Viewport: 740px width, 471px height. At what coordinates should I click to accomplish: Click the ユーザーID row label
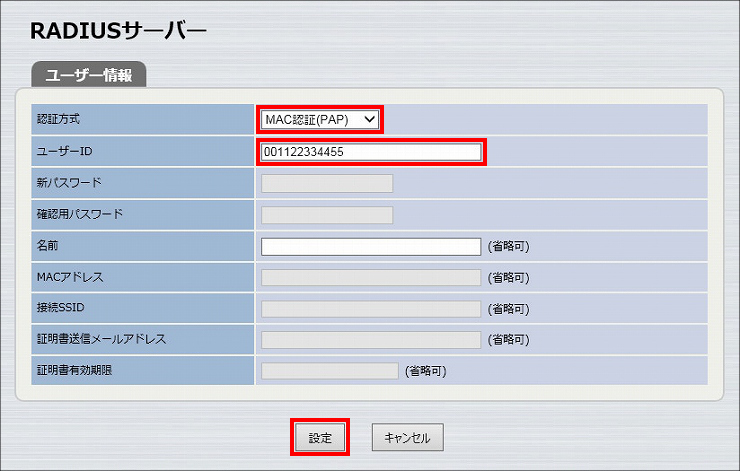pyautogui.click(x=65, y=151)
